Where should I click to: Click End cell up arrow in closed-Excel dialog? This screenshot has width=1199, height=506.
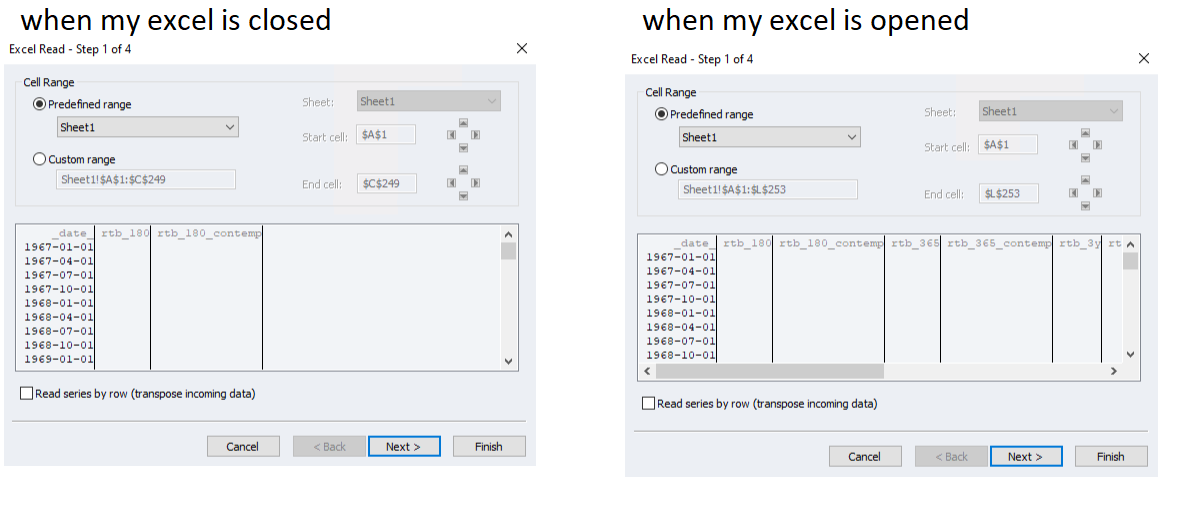[463, 170]
